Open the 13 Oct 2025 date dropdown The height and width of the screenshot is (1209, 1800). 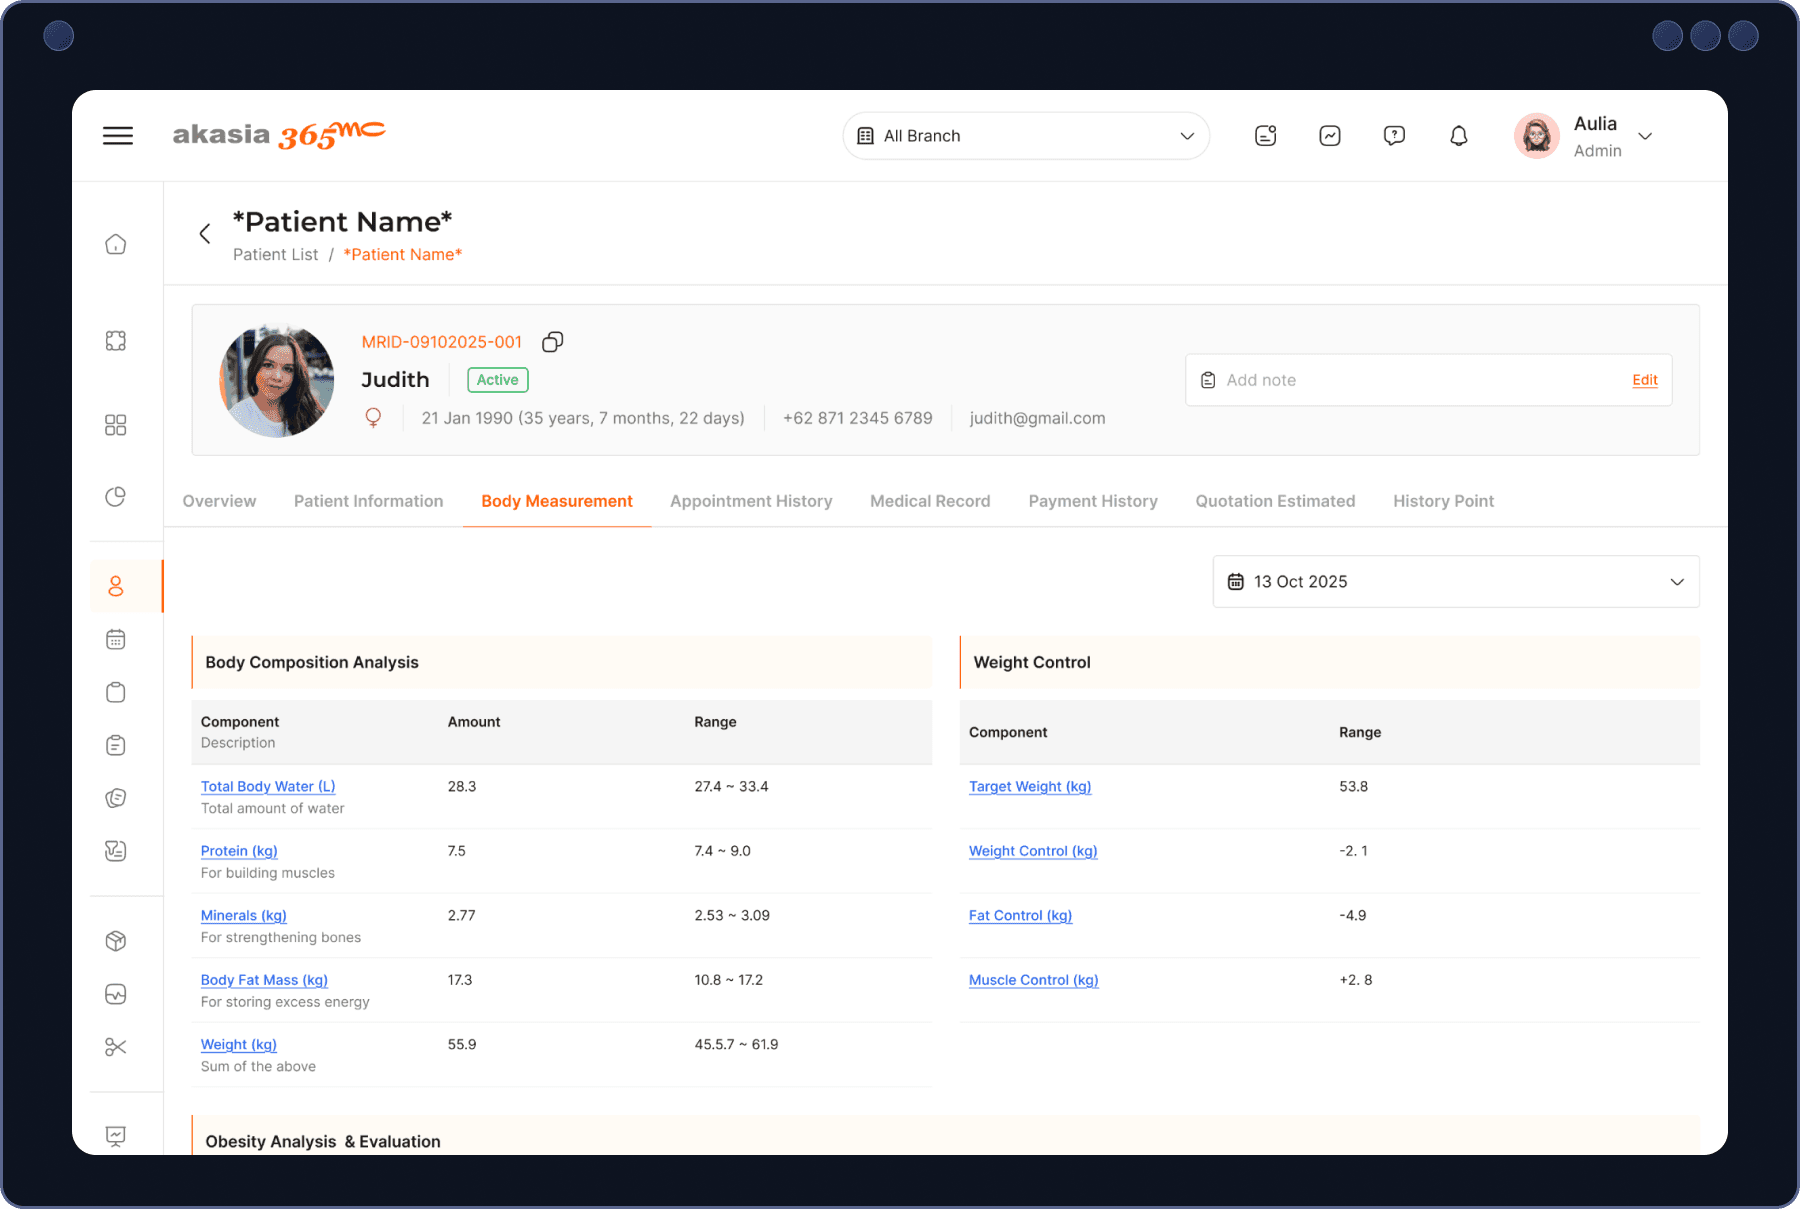tap(1455, 582)
